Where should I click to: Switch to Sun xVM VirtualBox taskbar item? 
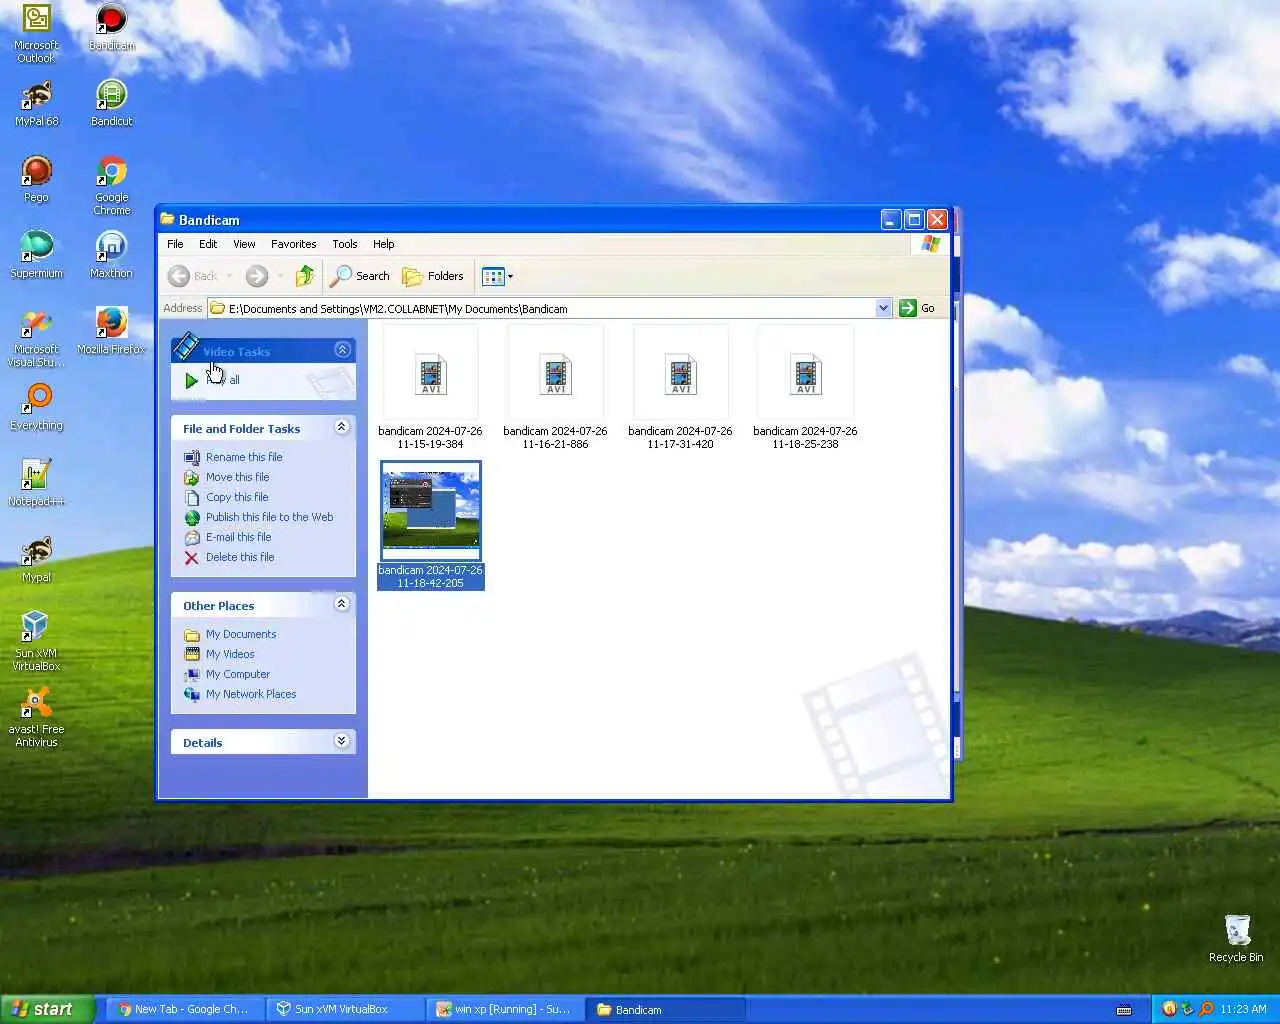343,1009
